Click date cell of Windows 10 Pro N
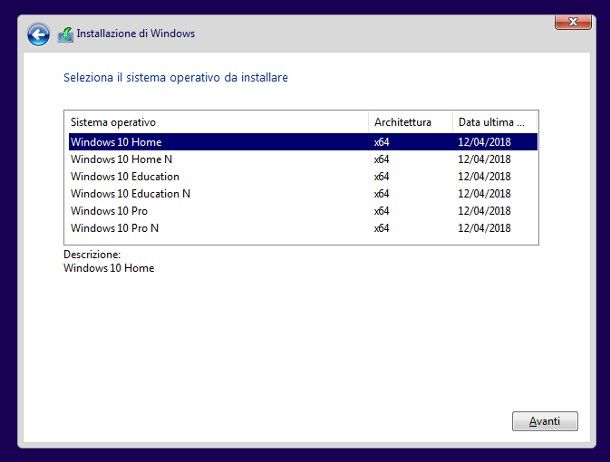Image resolution: width=610 pixels, height=462 pixels. (484, 228)
